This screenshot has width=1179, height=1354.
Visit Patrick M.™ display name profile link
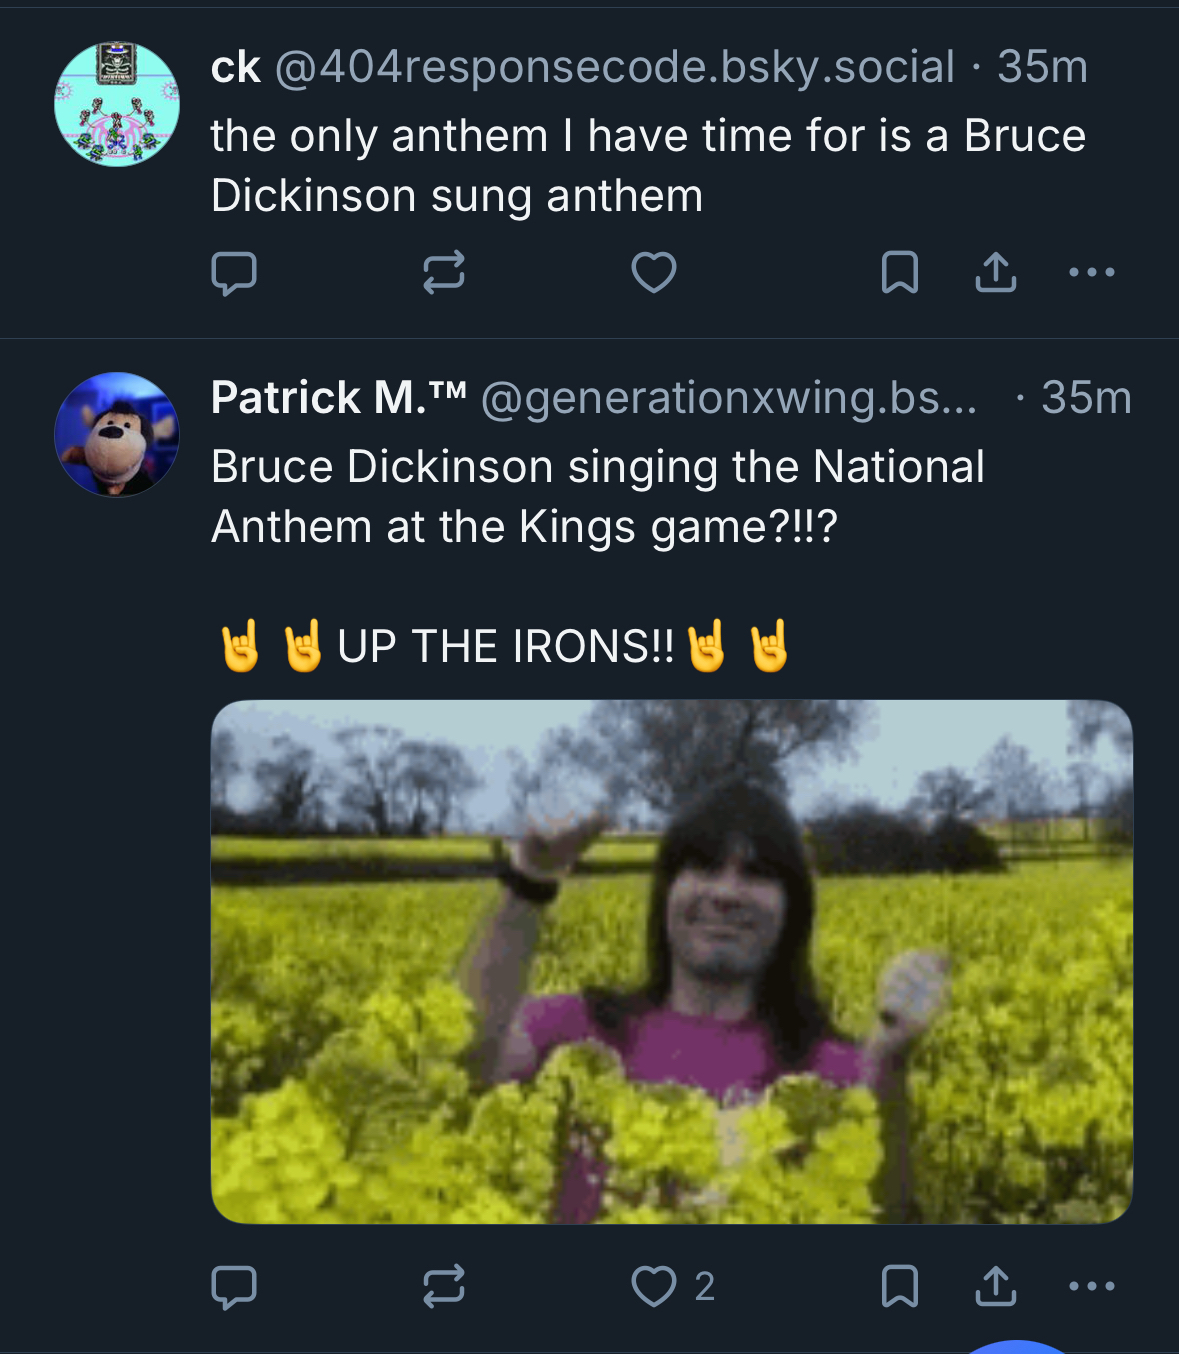click(338, 398)
